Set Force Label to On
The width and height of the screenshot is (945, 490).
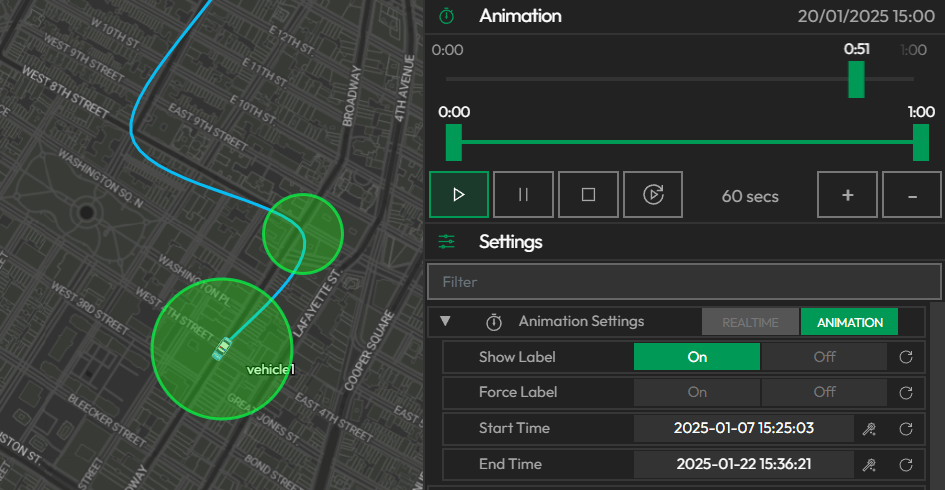click(x=697, y=392)
